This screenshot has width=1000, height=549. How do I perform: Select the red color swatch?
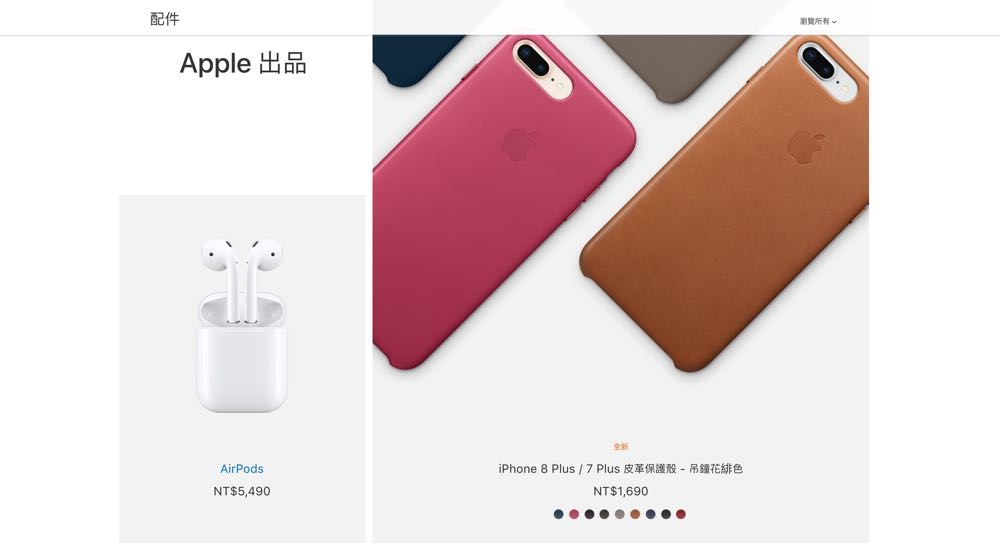[x=681, y=514]
